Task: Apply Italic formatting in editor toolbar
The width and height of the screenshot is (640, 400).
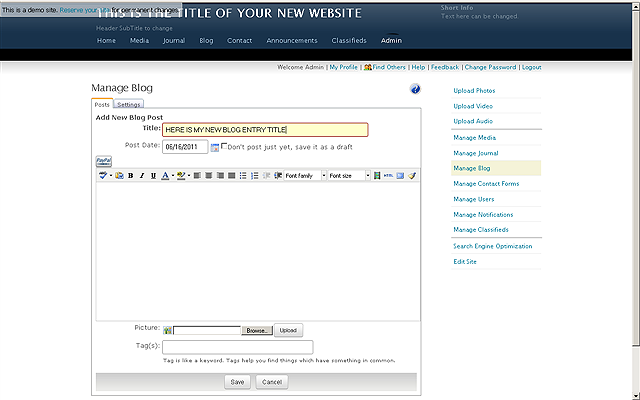Action: click(x=142, y=175)
